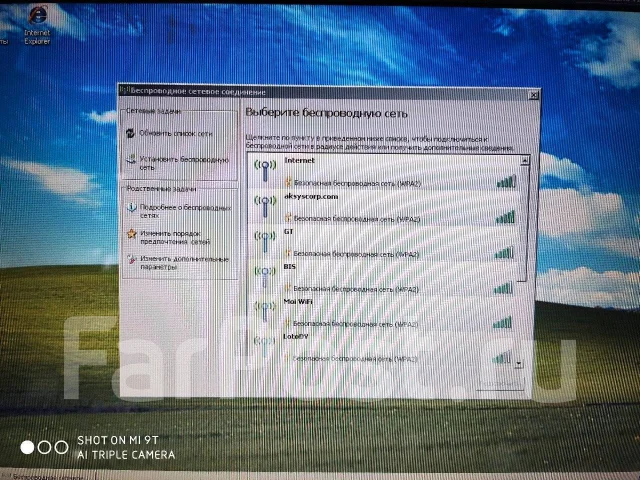Image resolution: width=640 pixels, height=480 pixels.
Task: Click refresh network list icon
Action: [x=130, y=133]
